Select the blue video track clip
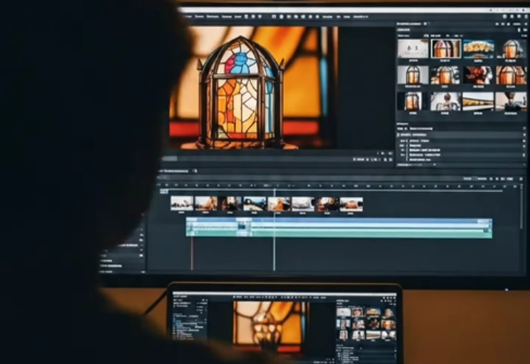Viewport: 530px width, 364px height. (339, 223)
